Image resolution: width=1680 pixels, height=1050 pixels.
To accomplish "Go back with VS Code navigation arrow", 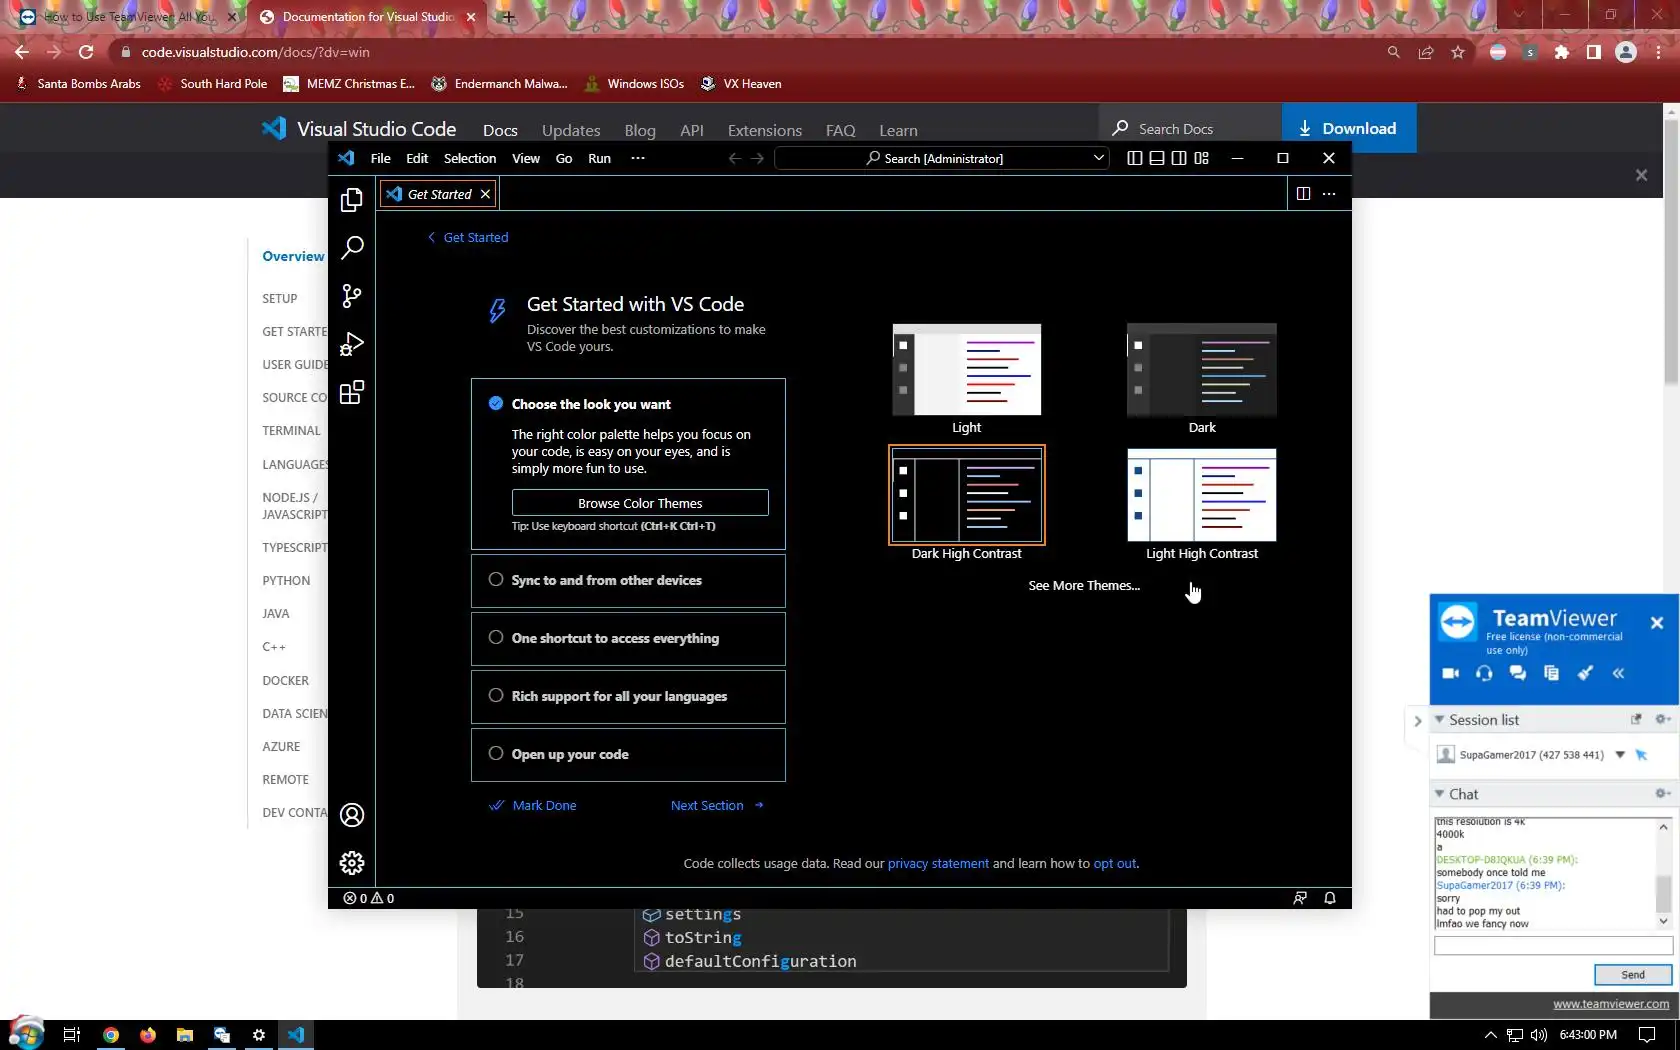I will 735,158.
